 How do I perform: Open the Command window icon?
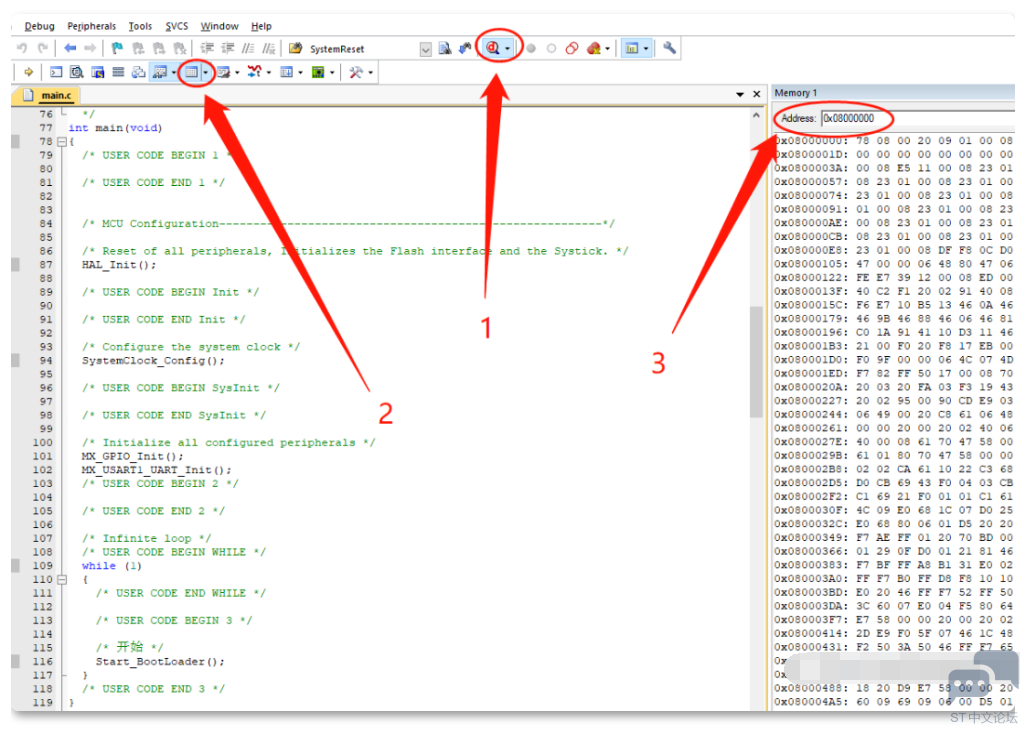click(x=56, y=72)
